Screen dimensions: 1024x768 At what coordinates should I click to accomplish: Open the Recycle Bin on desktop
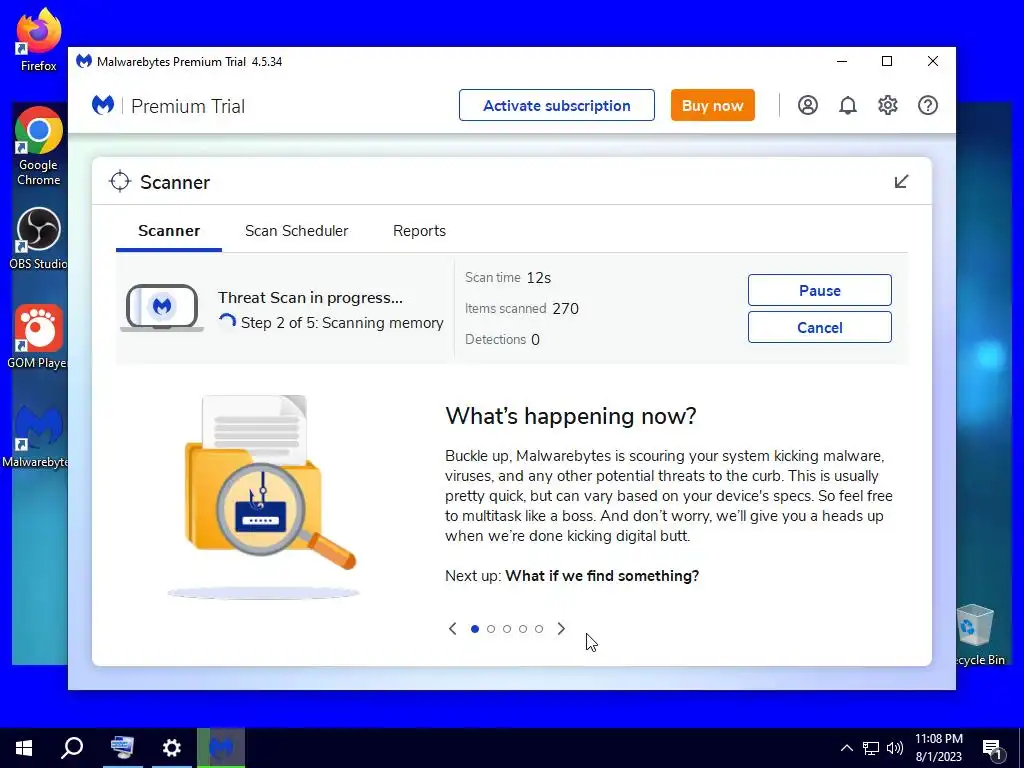(976, 635)
